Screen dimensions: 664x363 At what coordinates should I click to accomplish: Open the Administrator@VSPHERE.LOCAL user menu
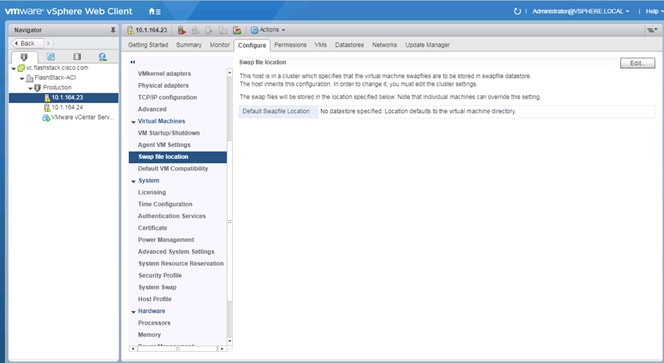click(581, 11)
